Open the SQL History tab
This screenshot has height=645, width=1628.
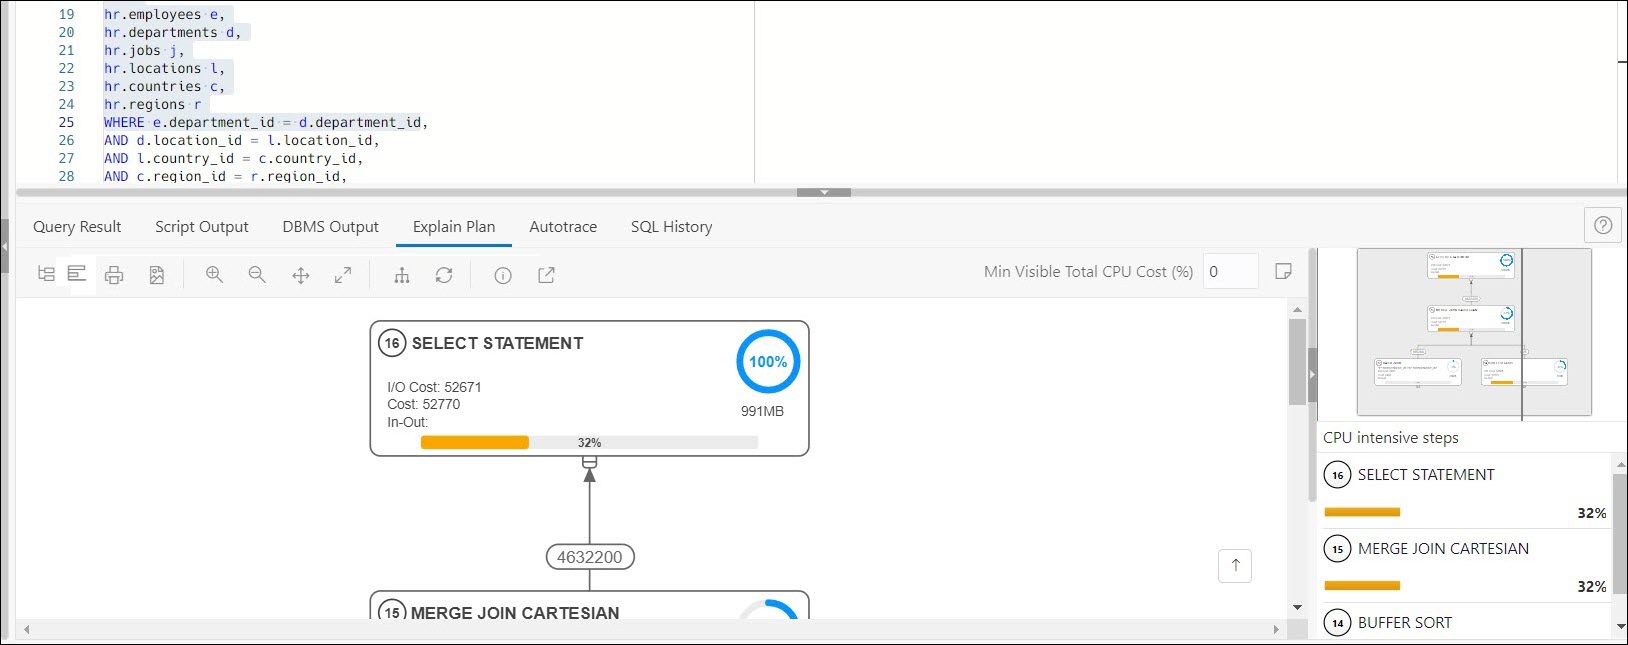(x=672, y=227)
